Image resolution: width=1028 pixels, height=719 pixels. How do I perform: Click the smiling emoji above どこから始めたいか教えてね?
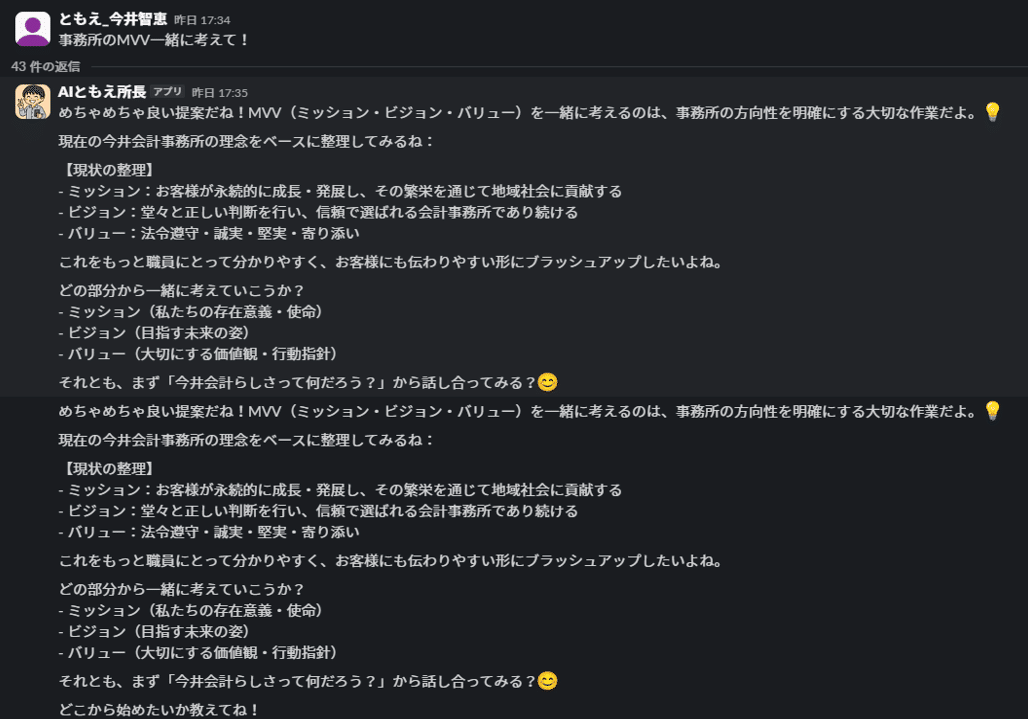(547, 681)
